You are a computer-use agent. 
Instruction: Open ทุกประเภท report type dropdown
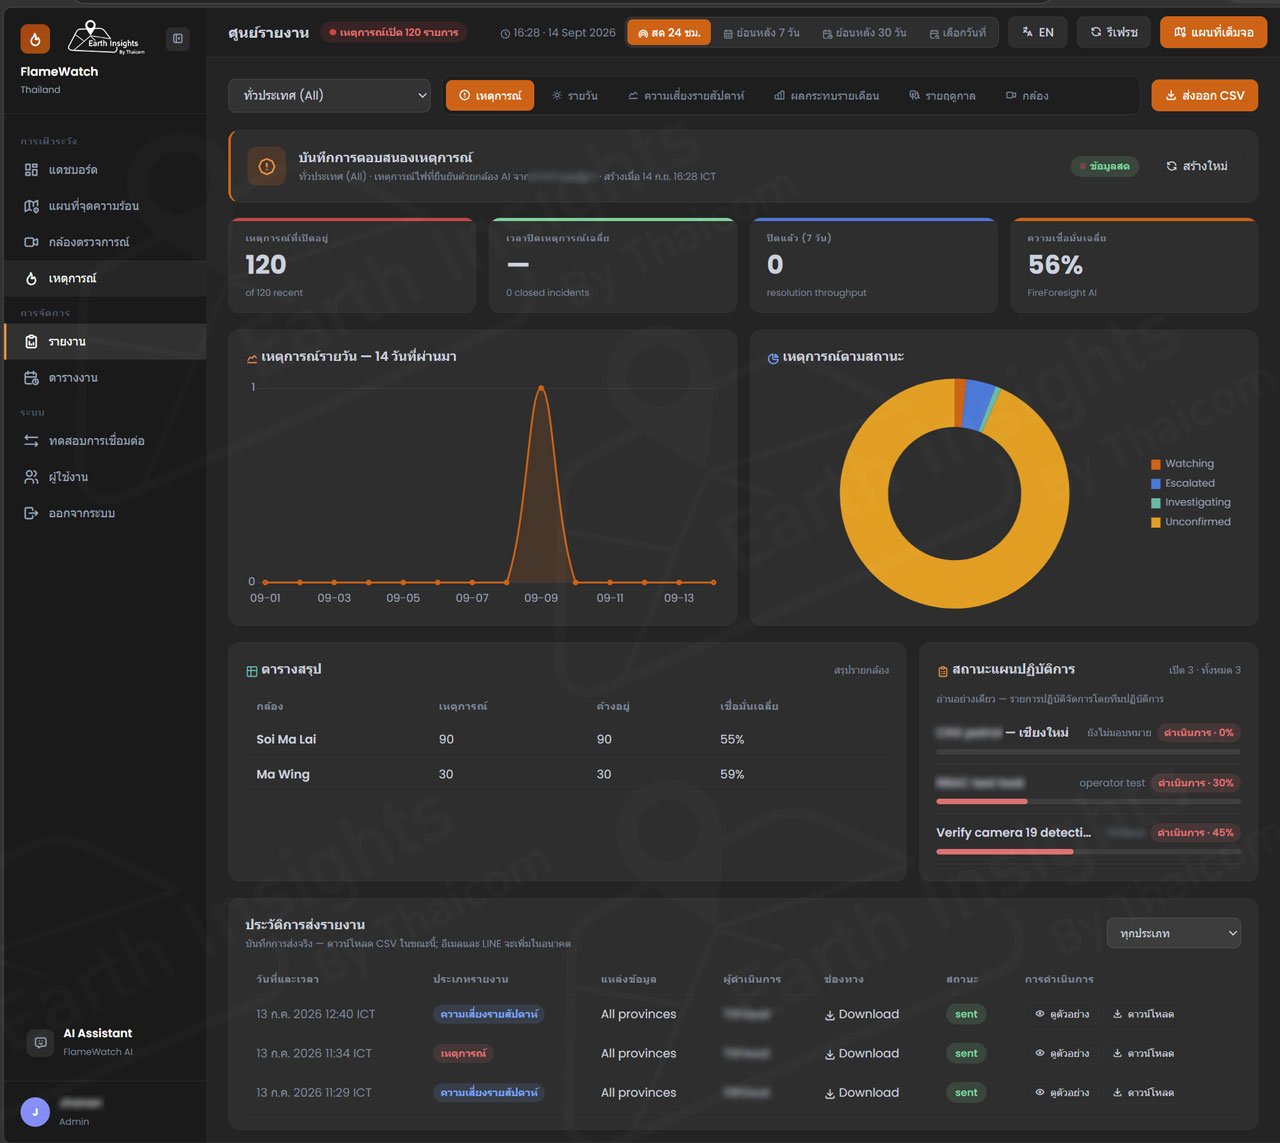[x=1174, y=933]
